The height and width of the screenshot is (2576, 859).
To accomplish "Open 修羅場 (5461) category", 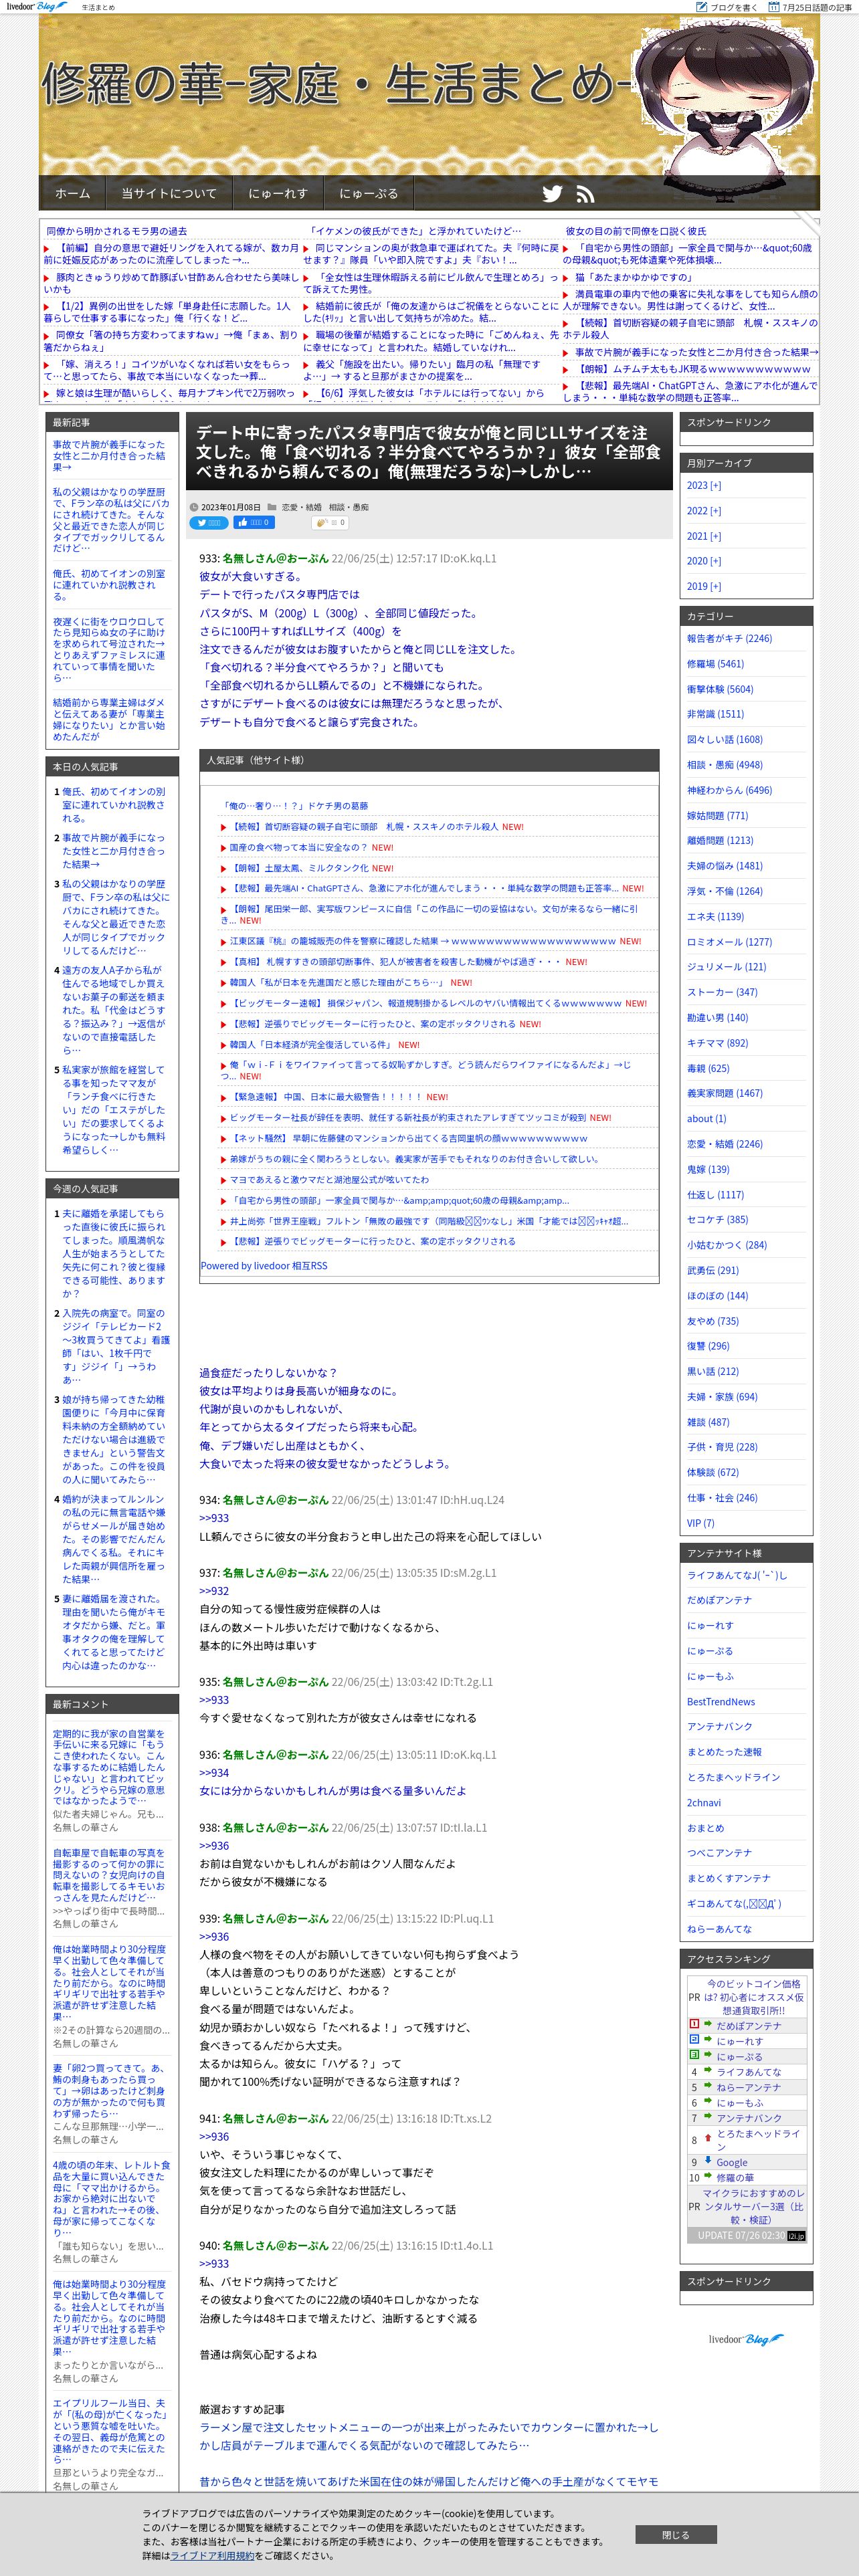I will [715, 663].
